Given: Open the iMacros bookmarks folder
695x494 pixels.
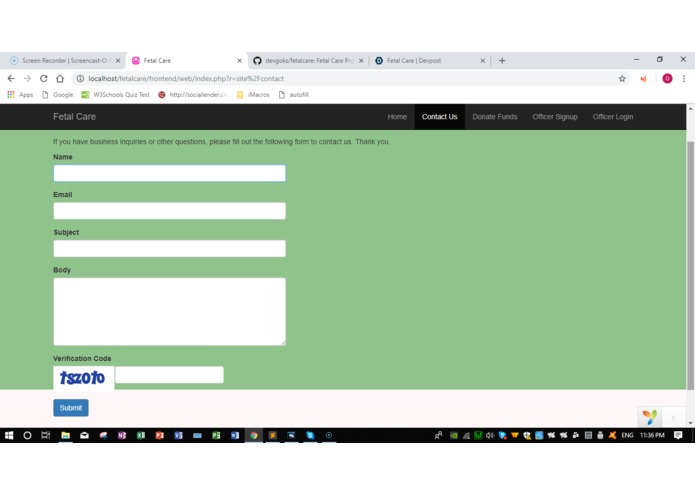Looking at the screenshot, I should tap(253, 94).
